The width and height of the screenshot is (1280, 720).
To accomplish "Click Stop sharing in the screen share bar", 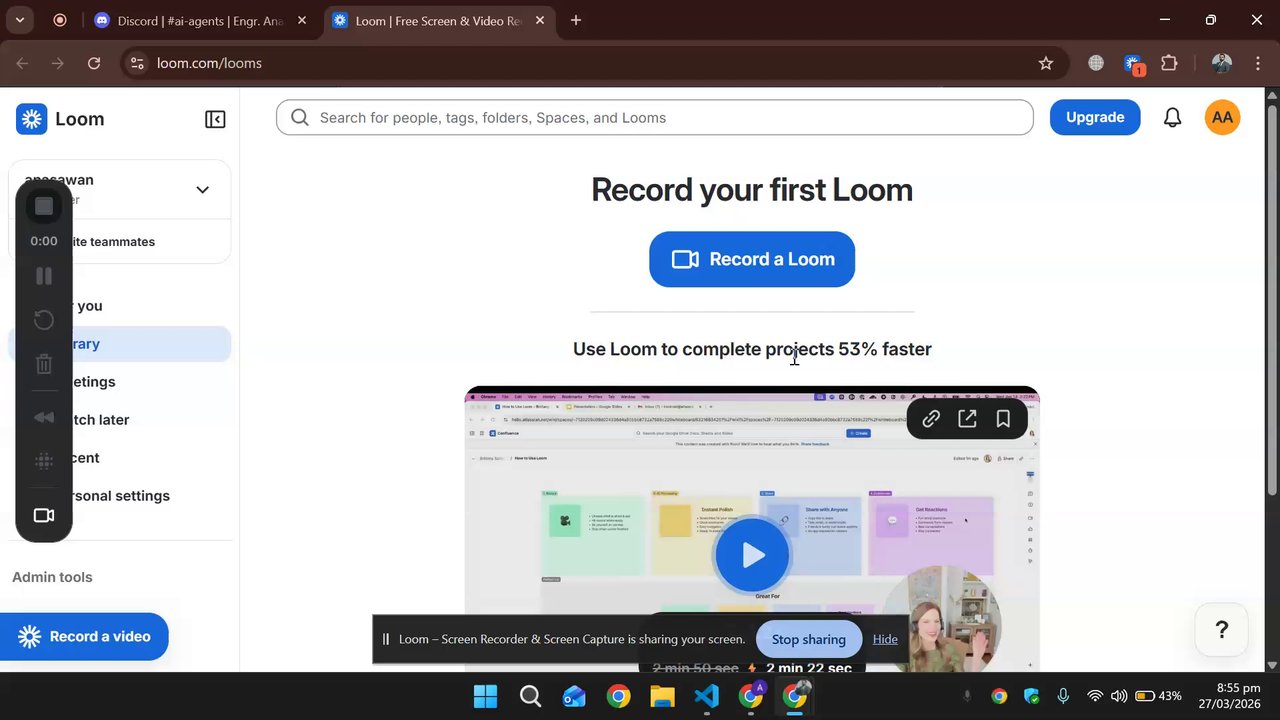I will (809, 640).
